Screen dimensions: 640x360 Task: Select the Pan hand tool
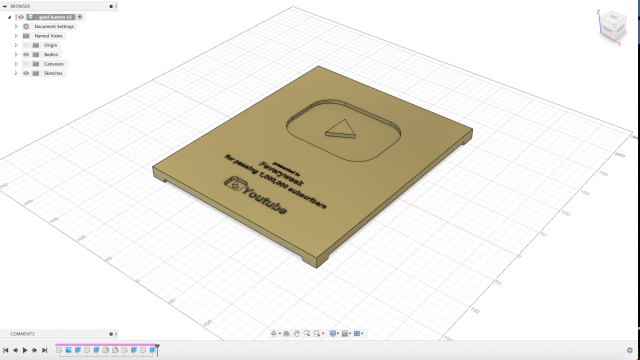297,333
